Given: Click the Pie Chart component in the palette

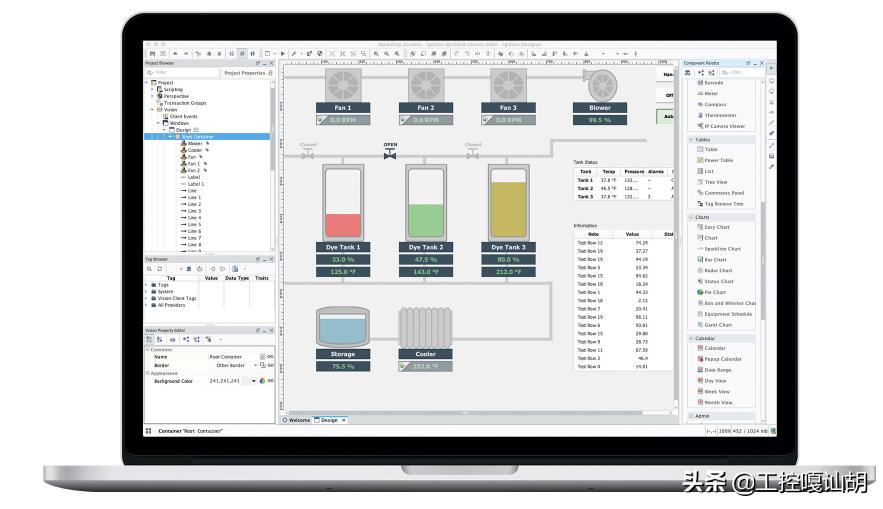Looking at the screenshot, I should coord(712,292).
